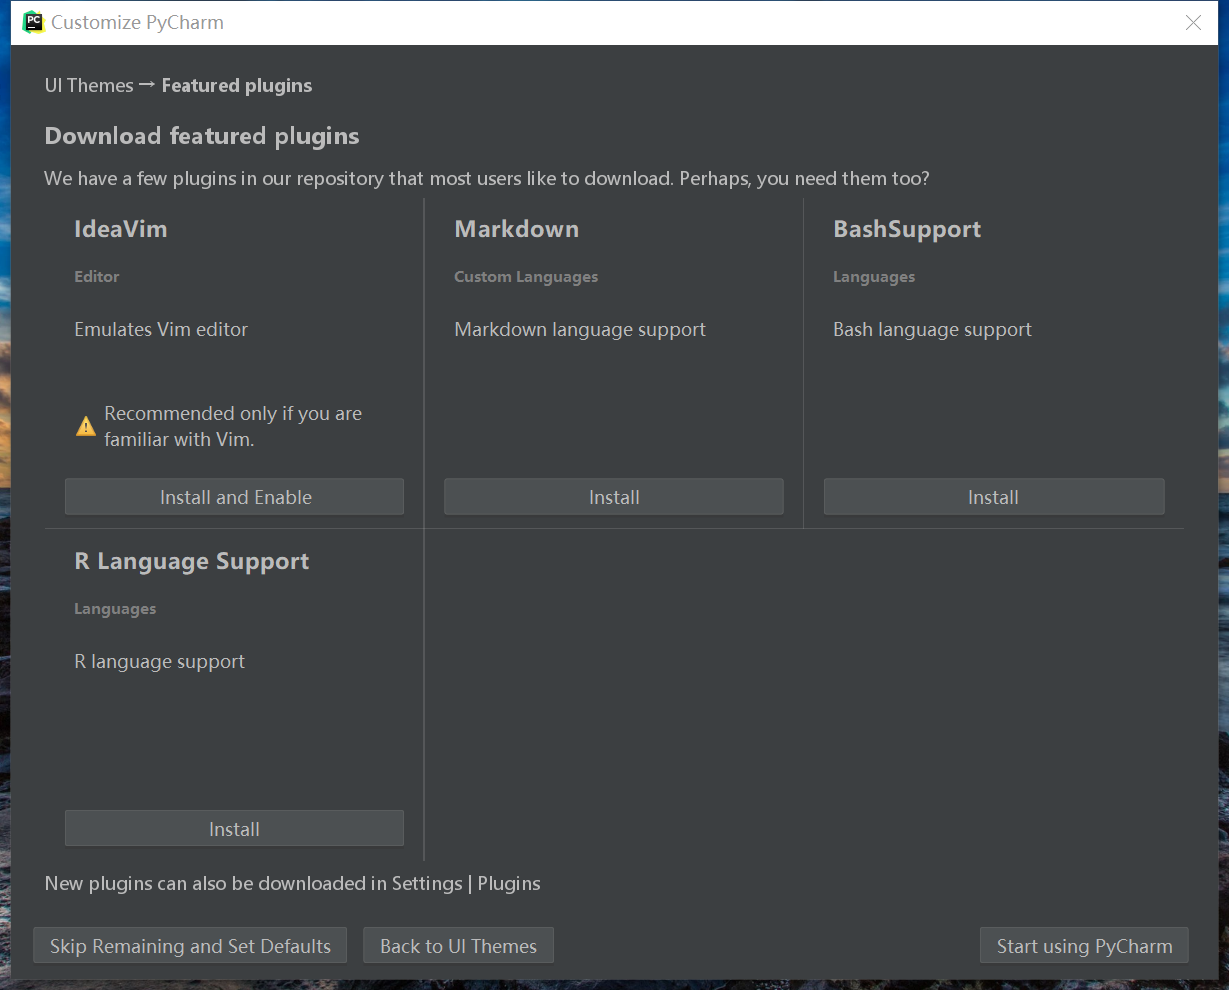Close the Customize PyCharm window

click(x=1193, y=23)
